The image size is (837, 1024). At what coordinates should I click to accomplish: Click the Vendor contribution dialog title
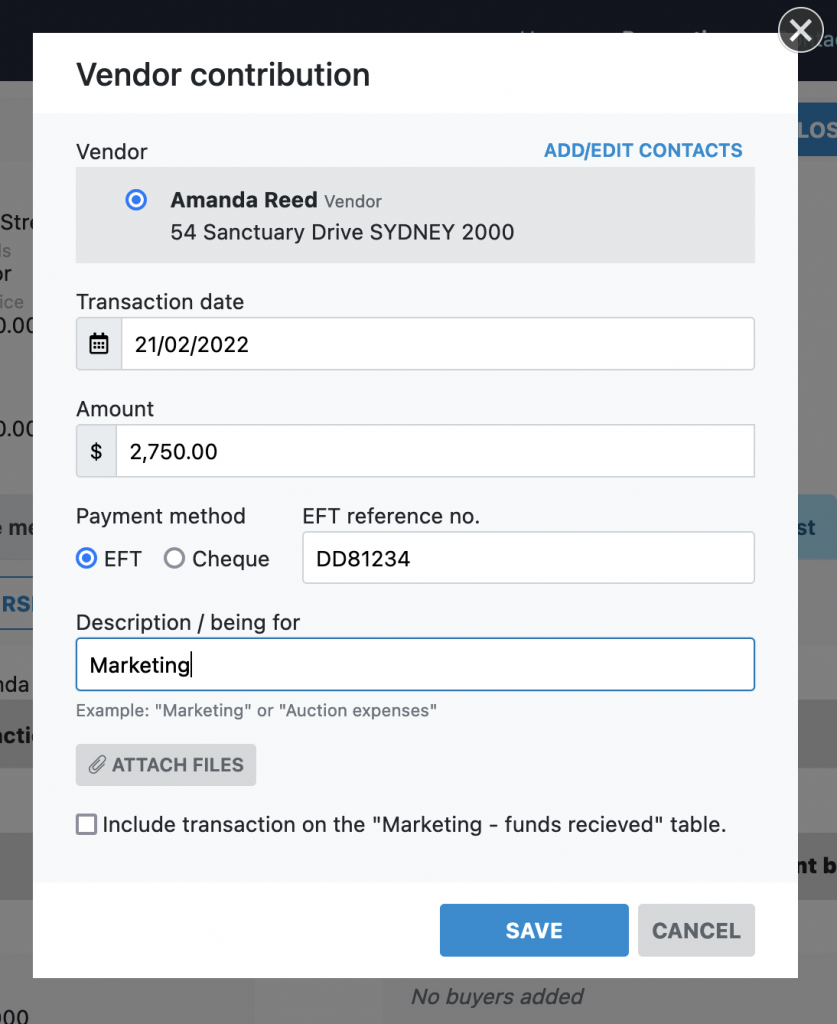point(223,75)
